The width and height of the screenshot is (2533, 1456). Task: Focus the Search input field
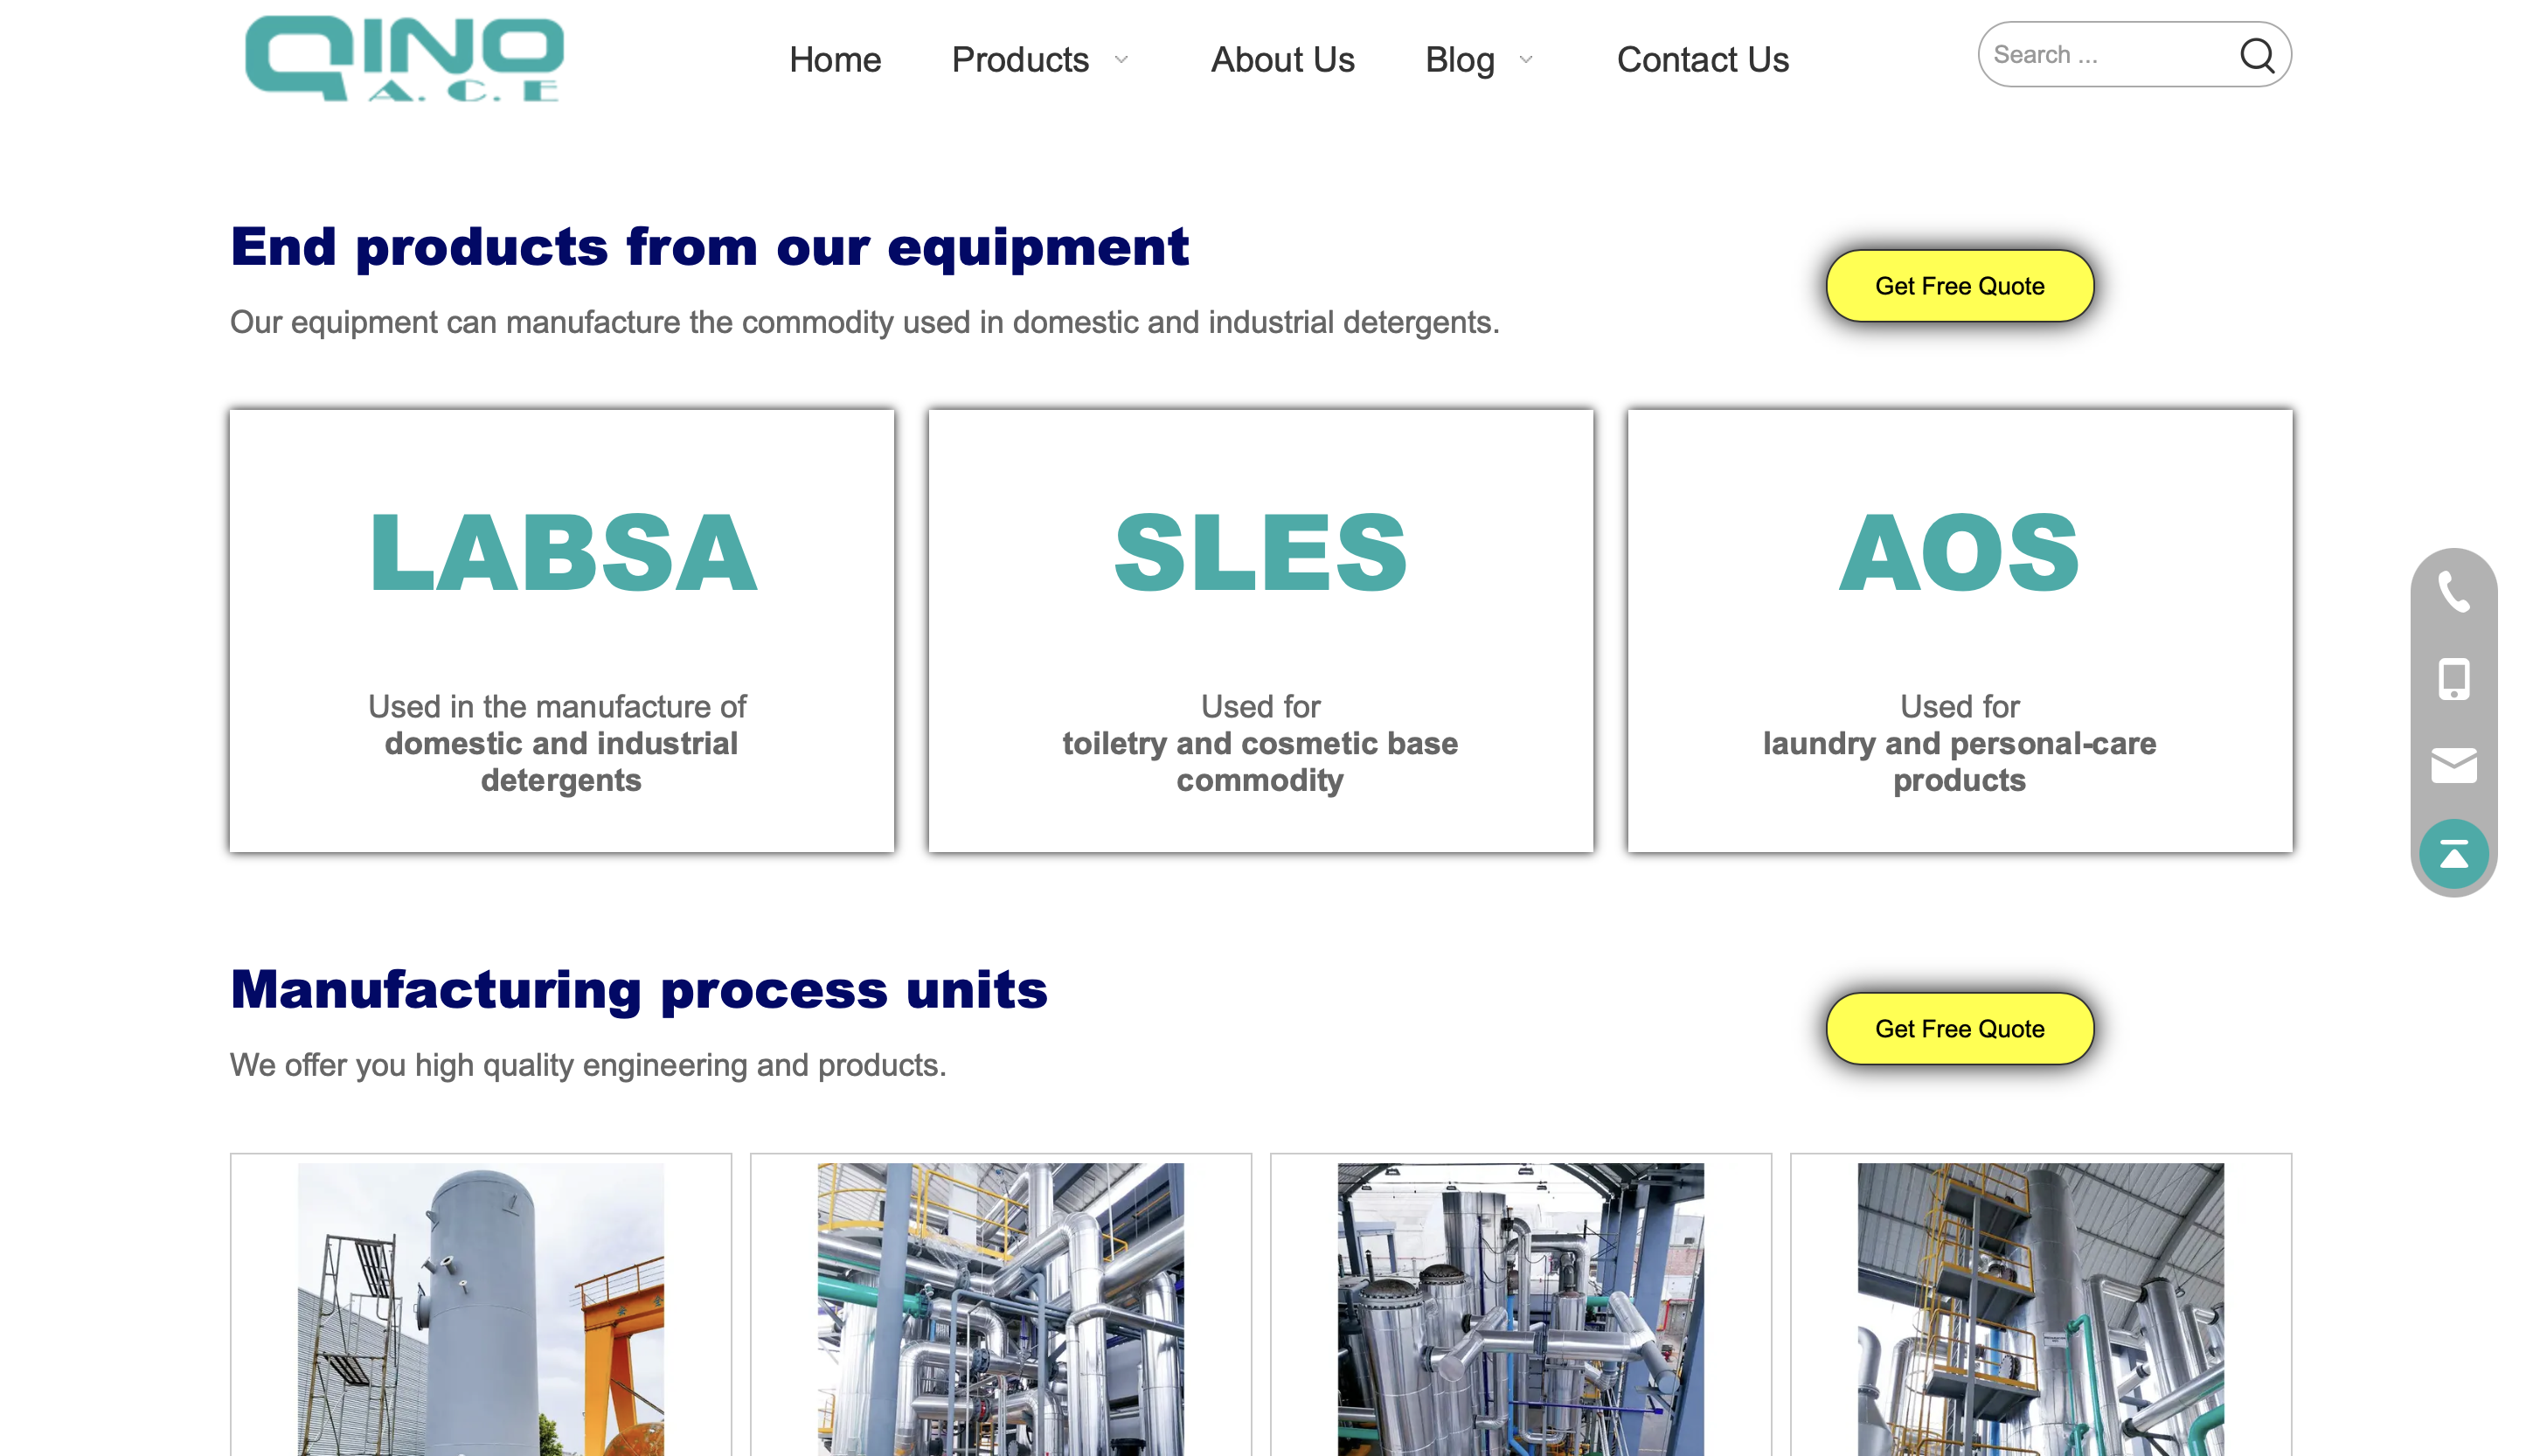(2100, 55)
